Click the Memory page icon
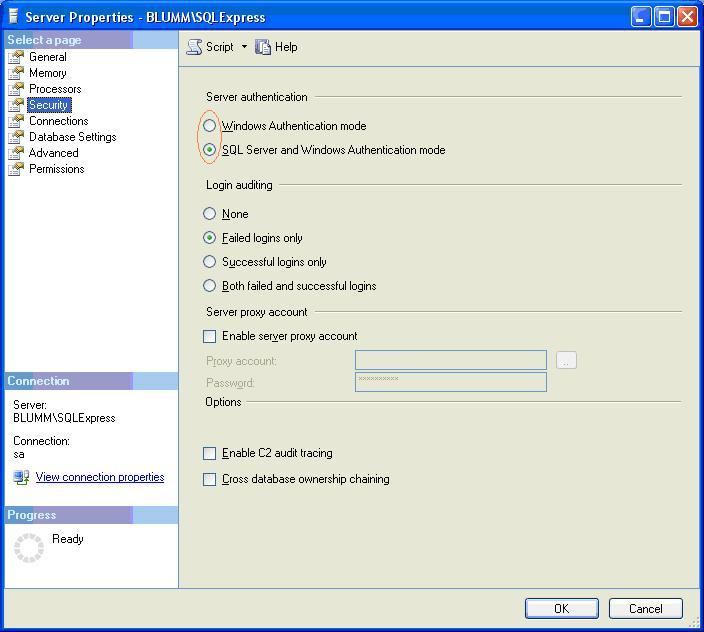Screen dimensions: 704x632 (x=16, y=73)
